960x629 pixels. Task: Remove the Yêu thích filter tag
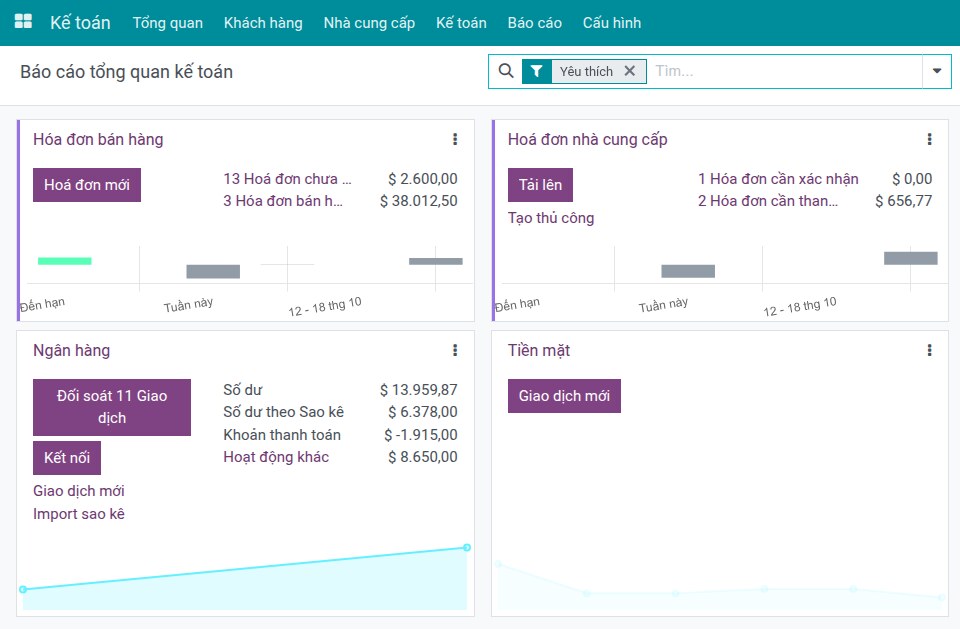point(629,71)
